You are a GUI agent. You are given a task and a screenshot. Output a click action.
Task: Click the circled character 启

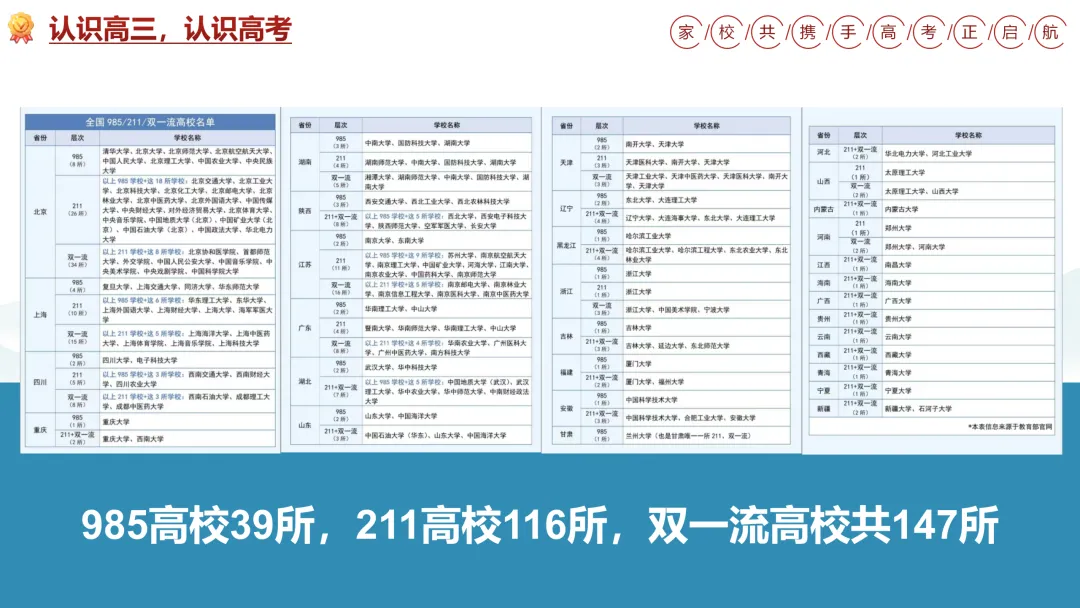[1010, 32]
